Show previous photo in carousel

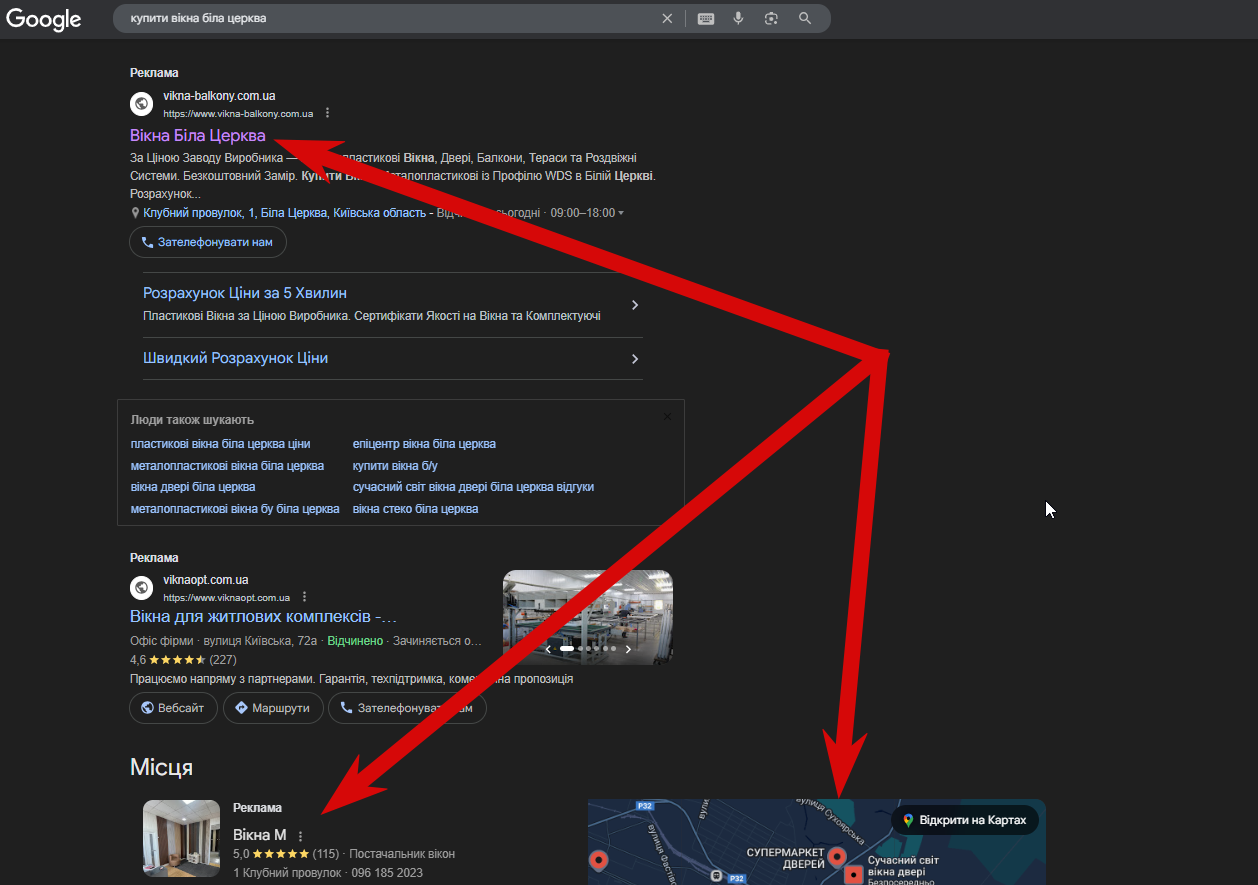click(547, 649)
